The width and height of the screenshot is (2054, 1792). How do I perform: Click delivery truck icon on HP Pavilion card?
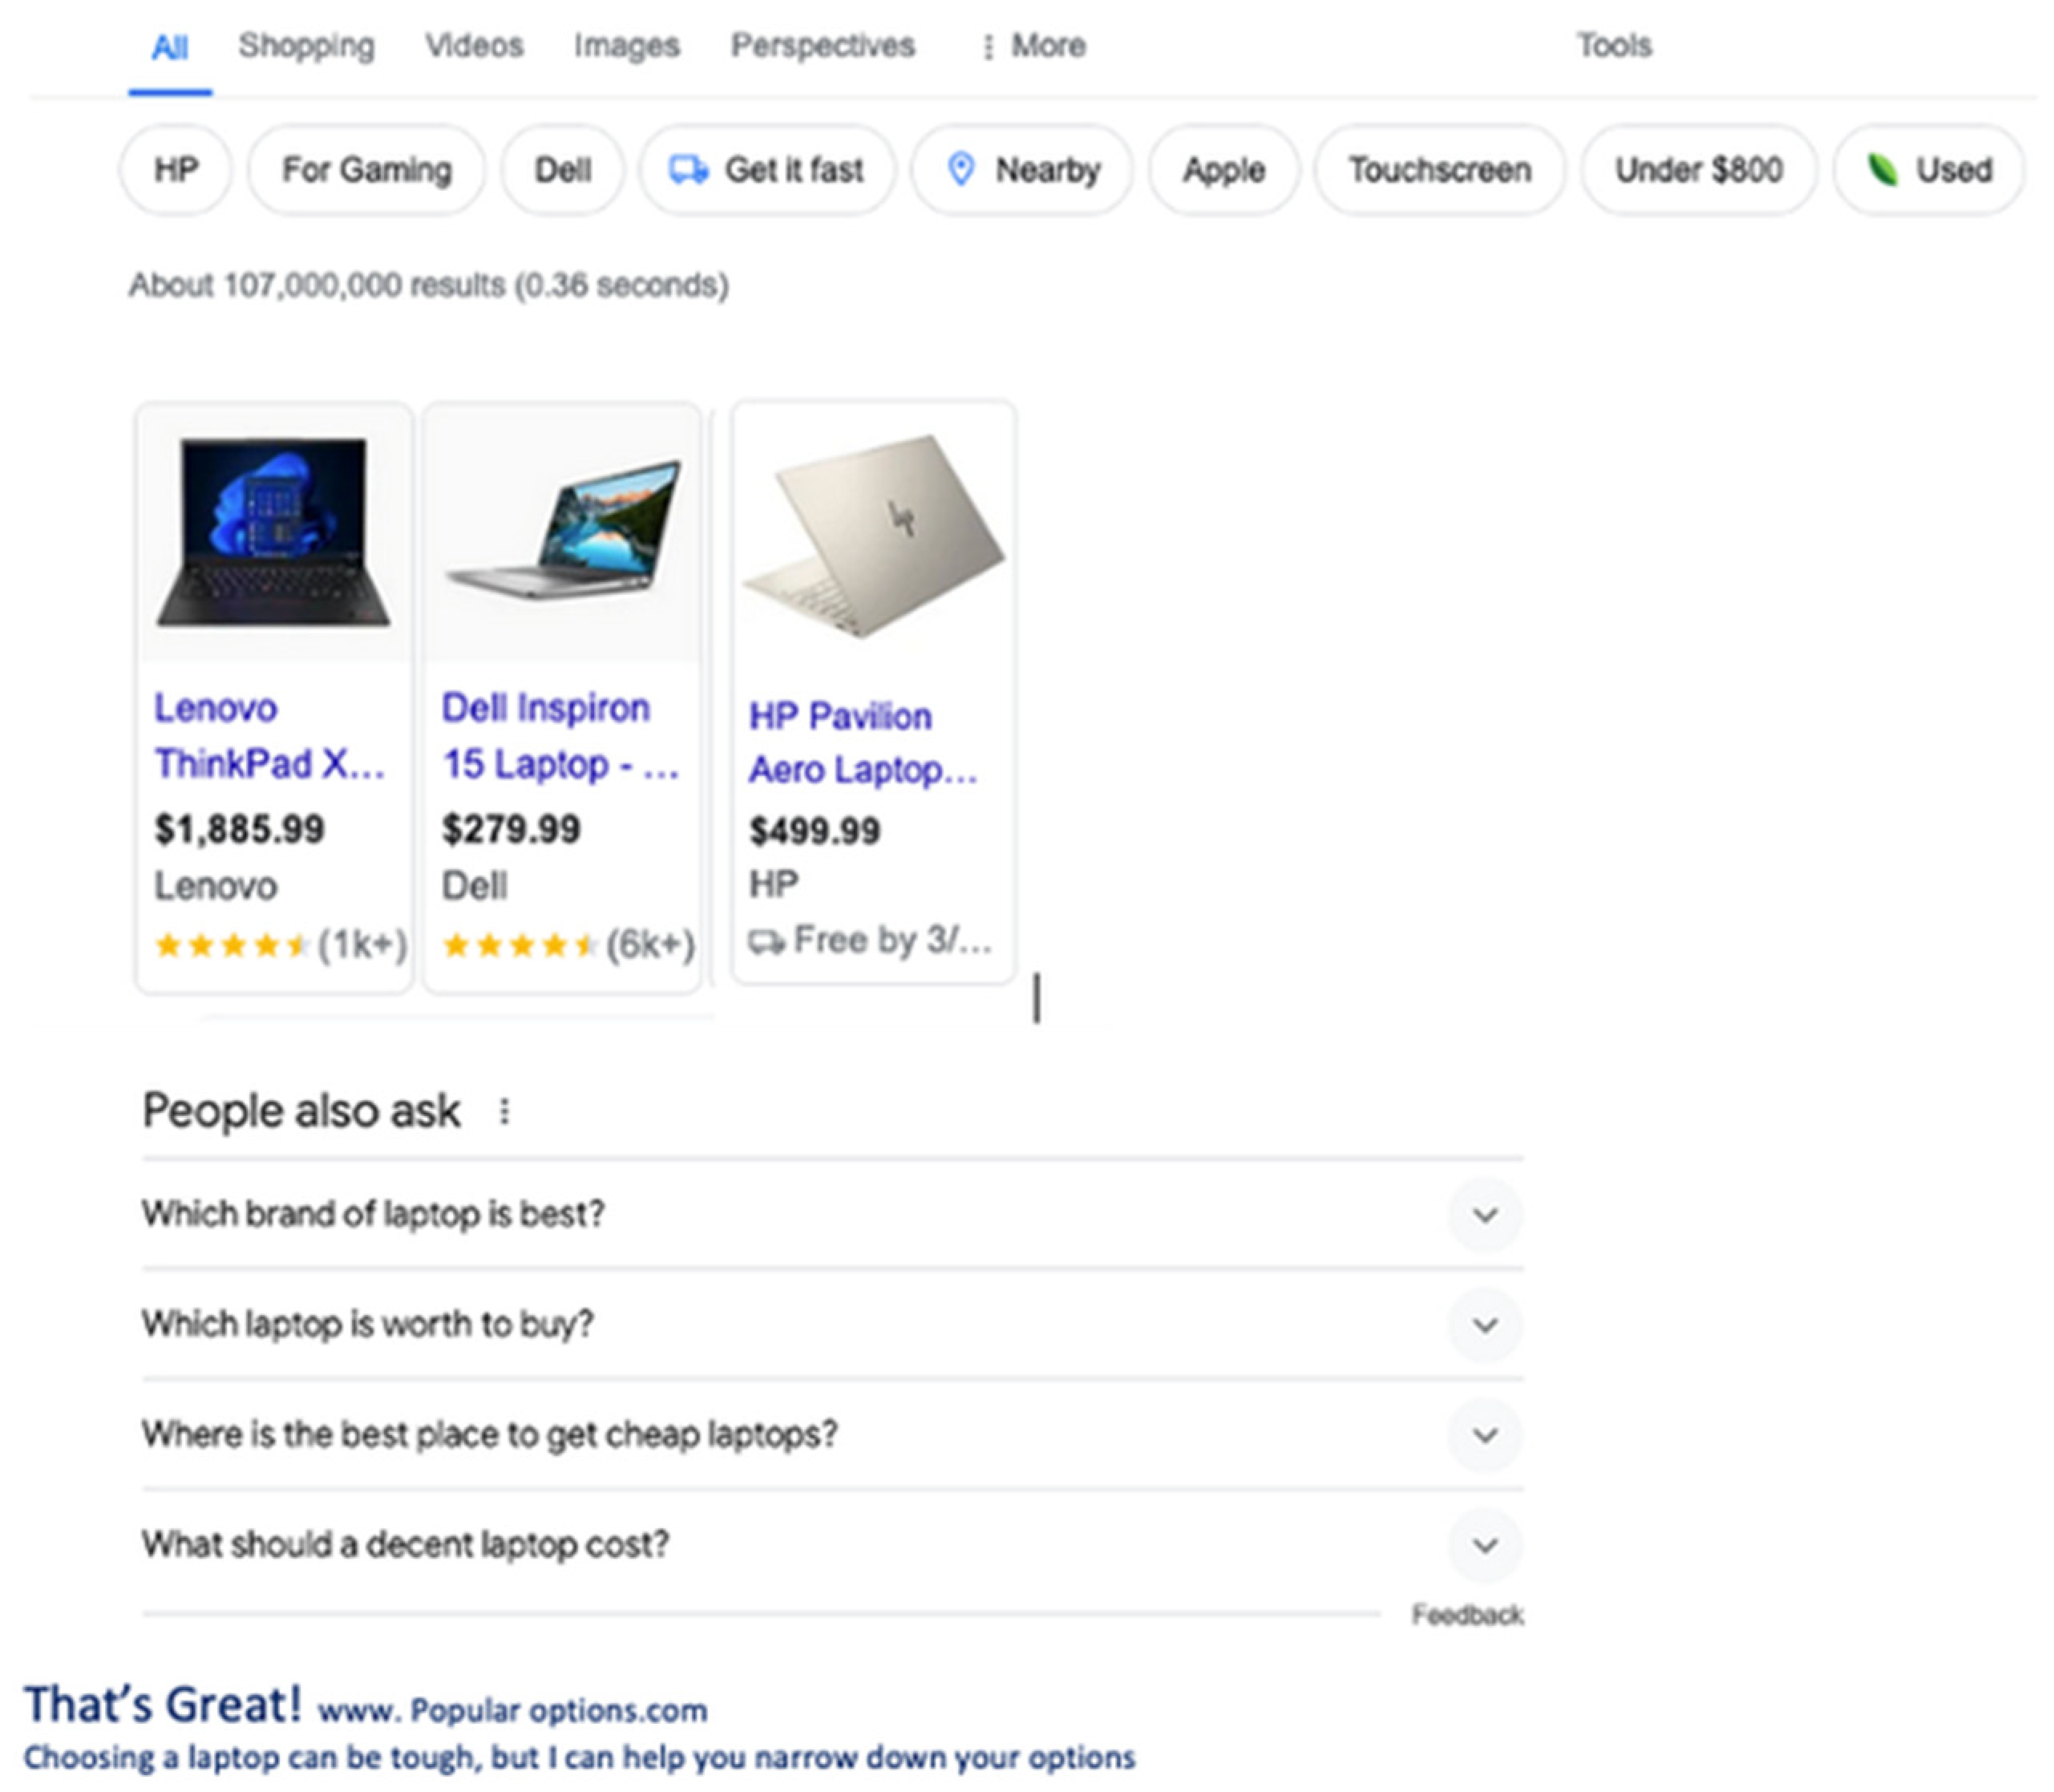point(767,941)
